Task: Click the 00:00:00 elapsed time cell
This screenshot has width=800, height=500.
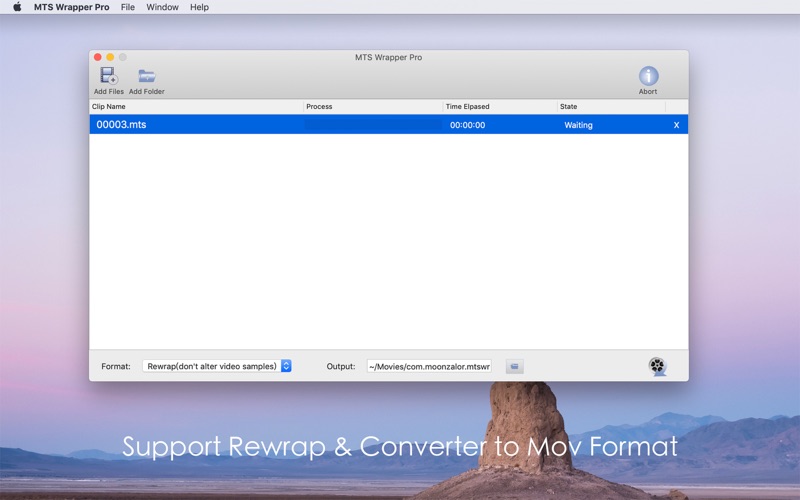Action: point(467,125)
